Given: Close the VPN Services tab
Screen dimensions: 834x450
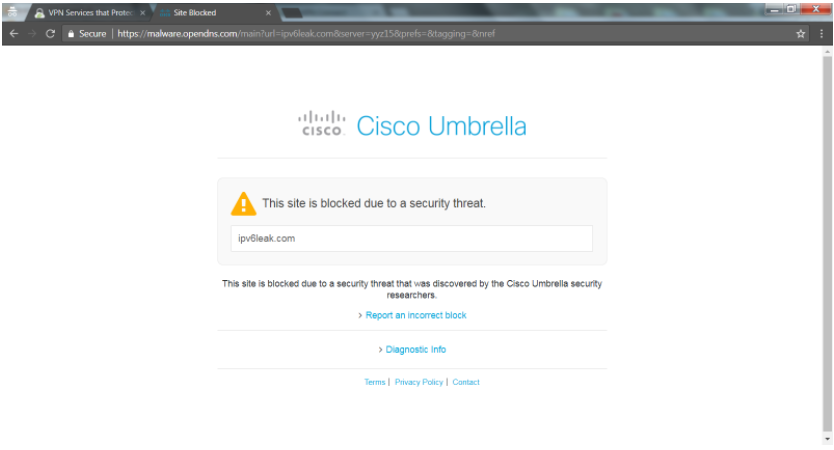Looking at the screenshot, I should [143, 13].
